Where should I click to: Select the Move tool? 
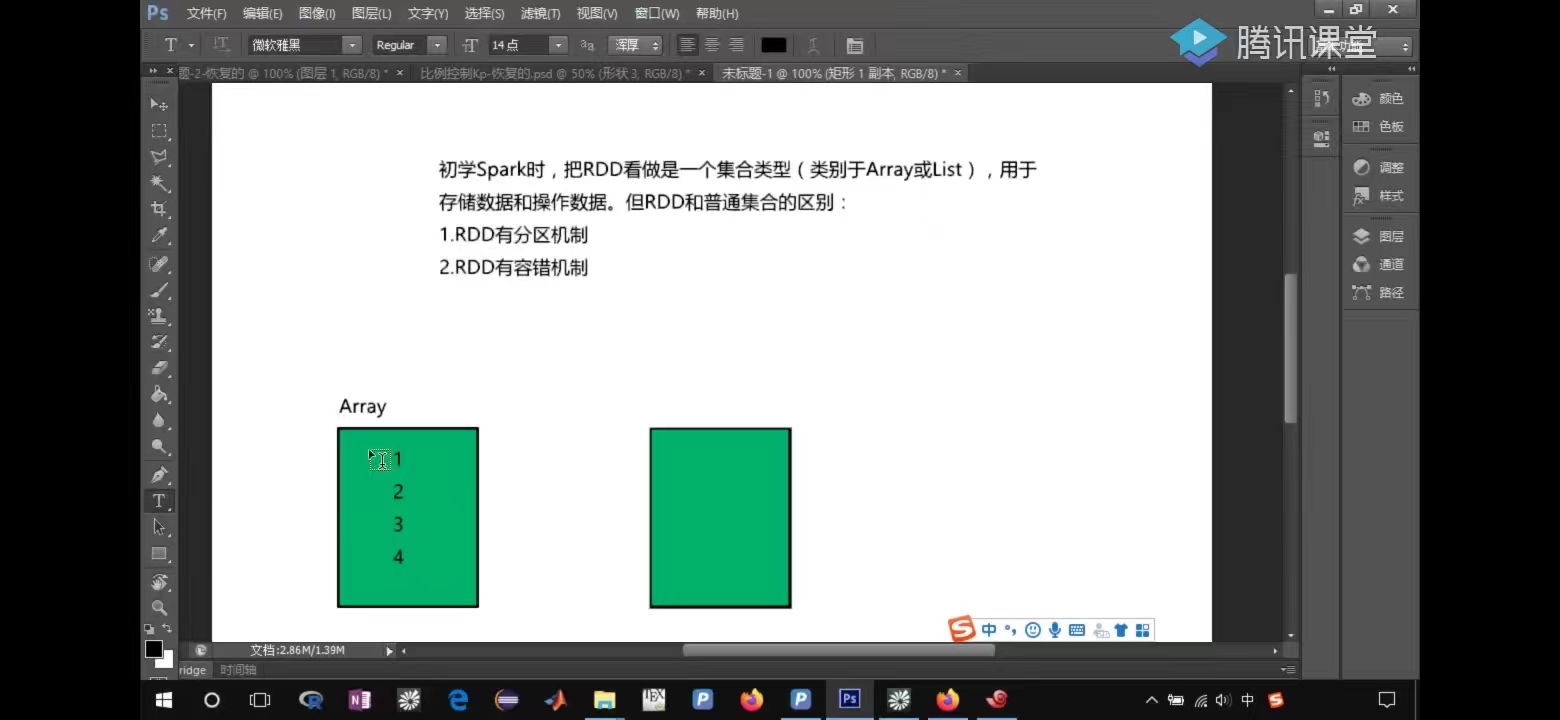click(x=159, y=104)
